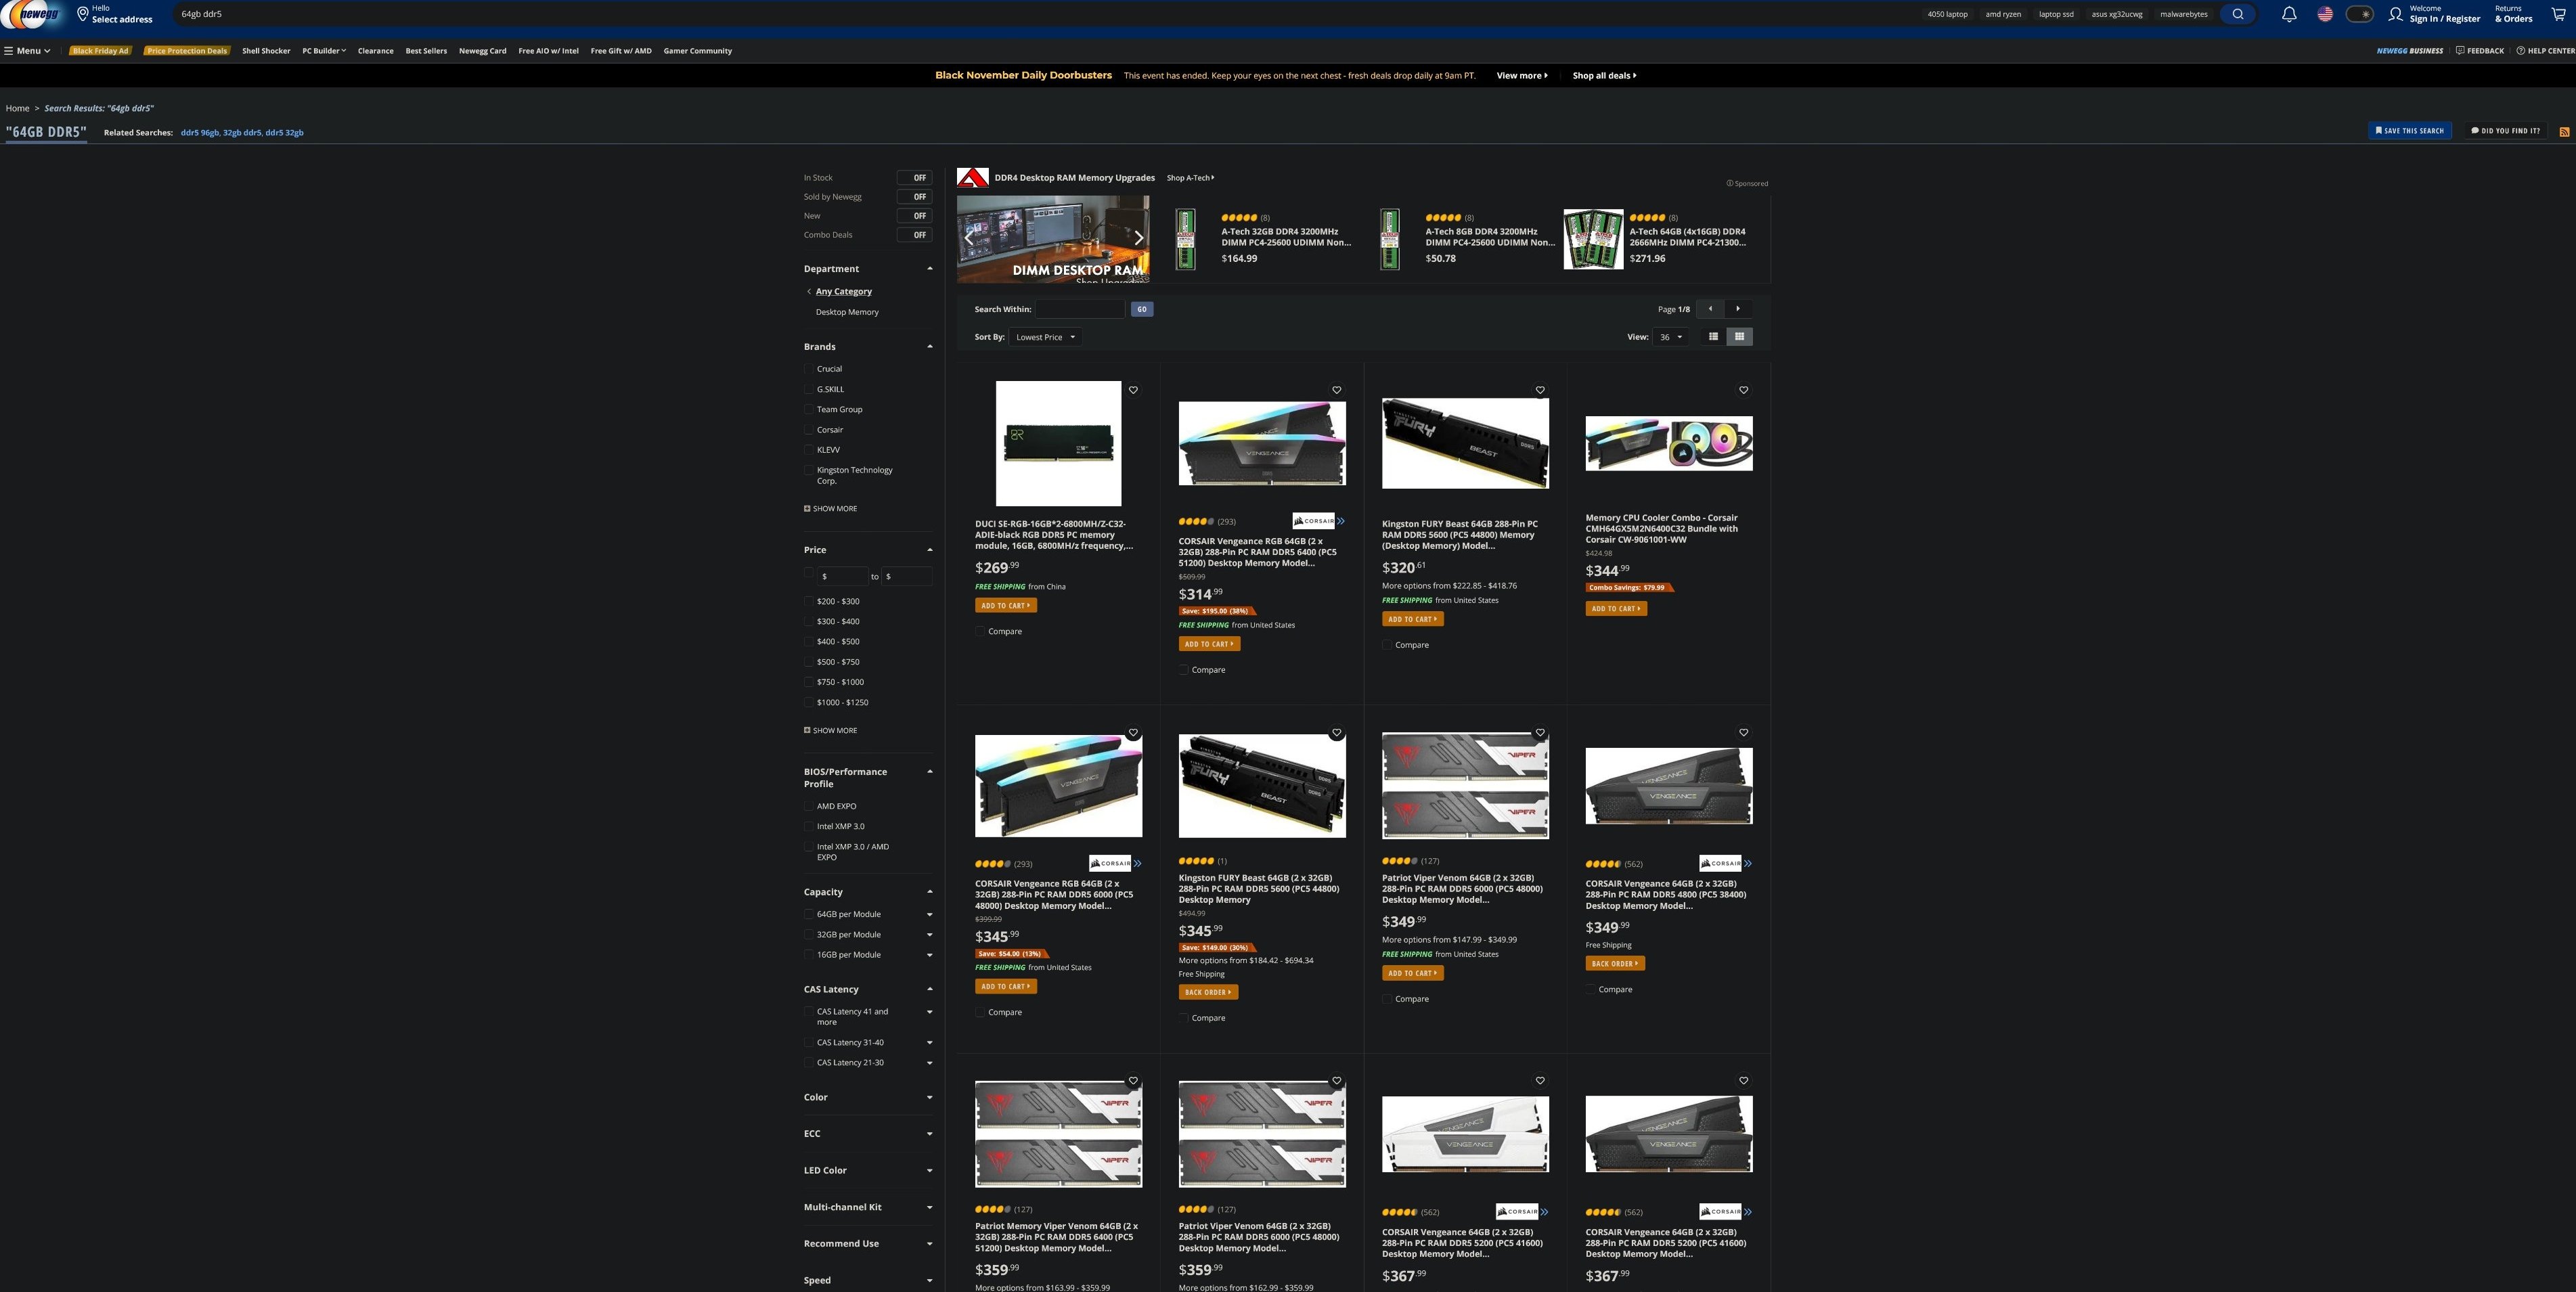Screen dimensions: 2576x1292
Task: Toggle dark mode switch in header
Action: tap(2359, 14)
